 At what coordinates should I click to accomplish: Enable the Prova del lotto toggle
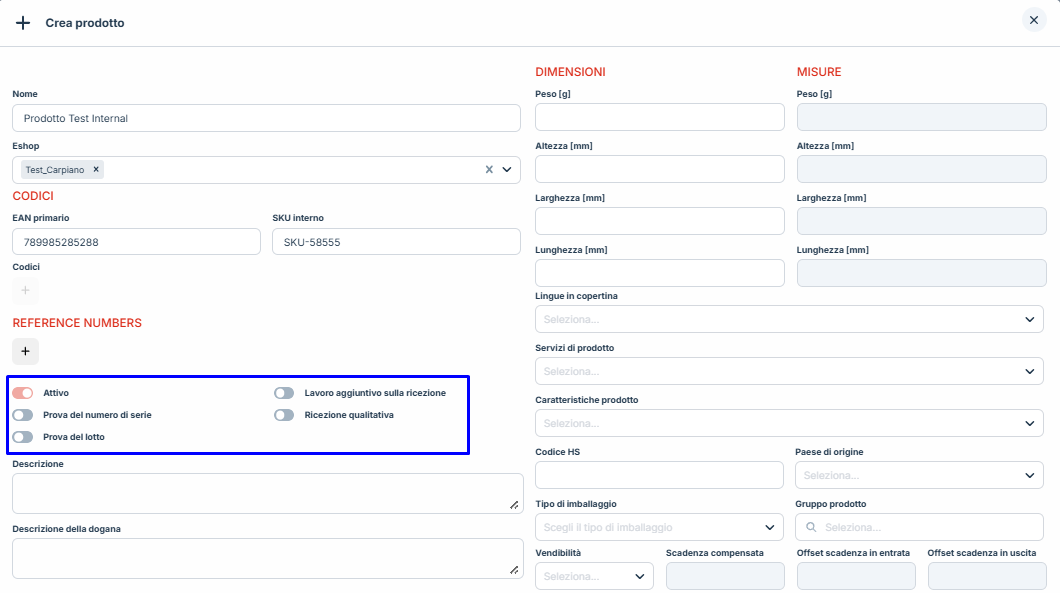pyautogui.click(x=23, y=437)
